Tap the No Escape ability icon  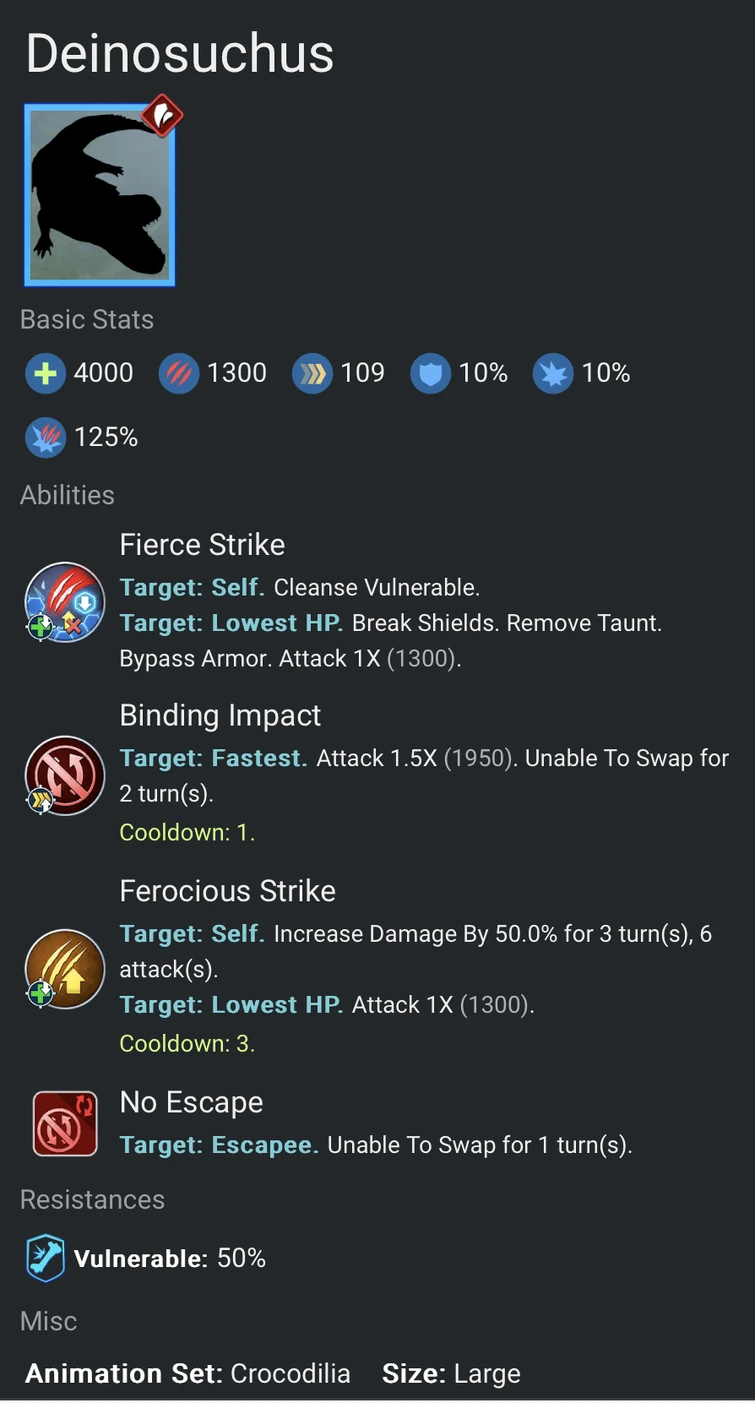point(65,1123)
